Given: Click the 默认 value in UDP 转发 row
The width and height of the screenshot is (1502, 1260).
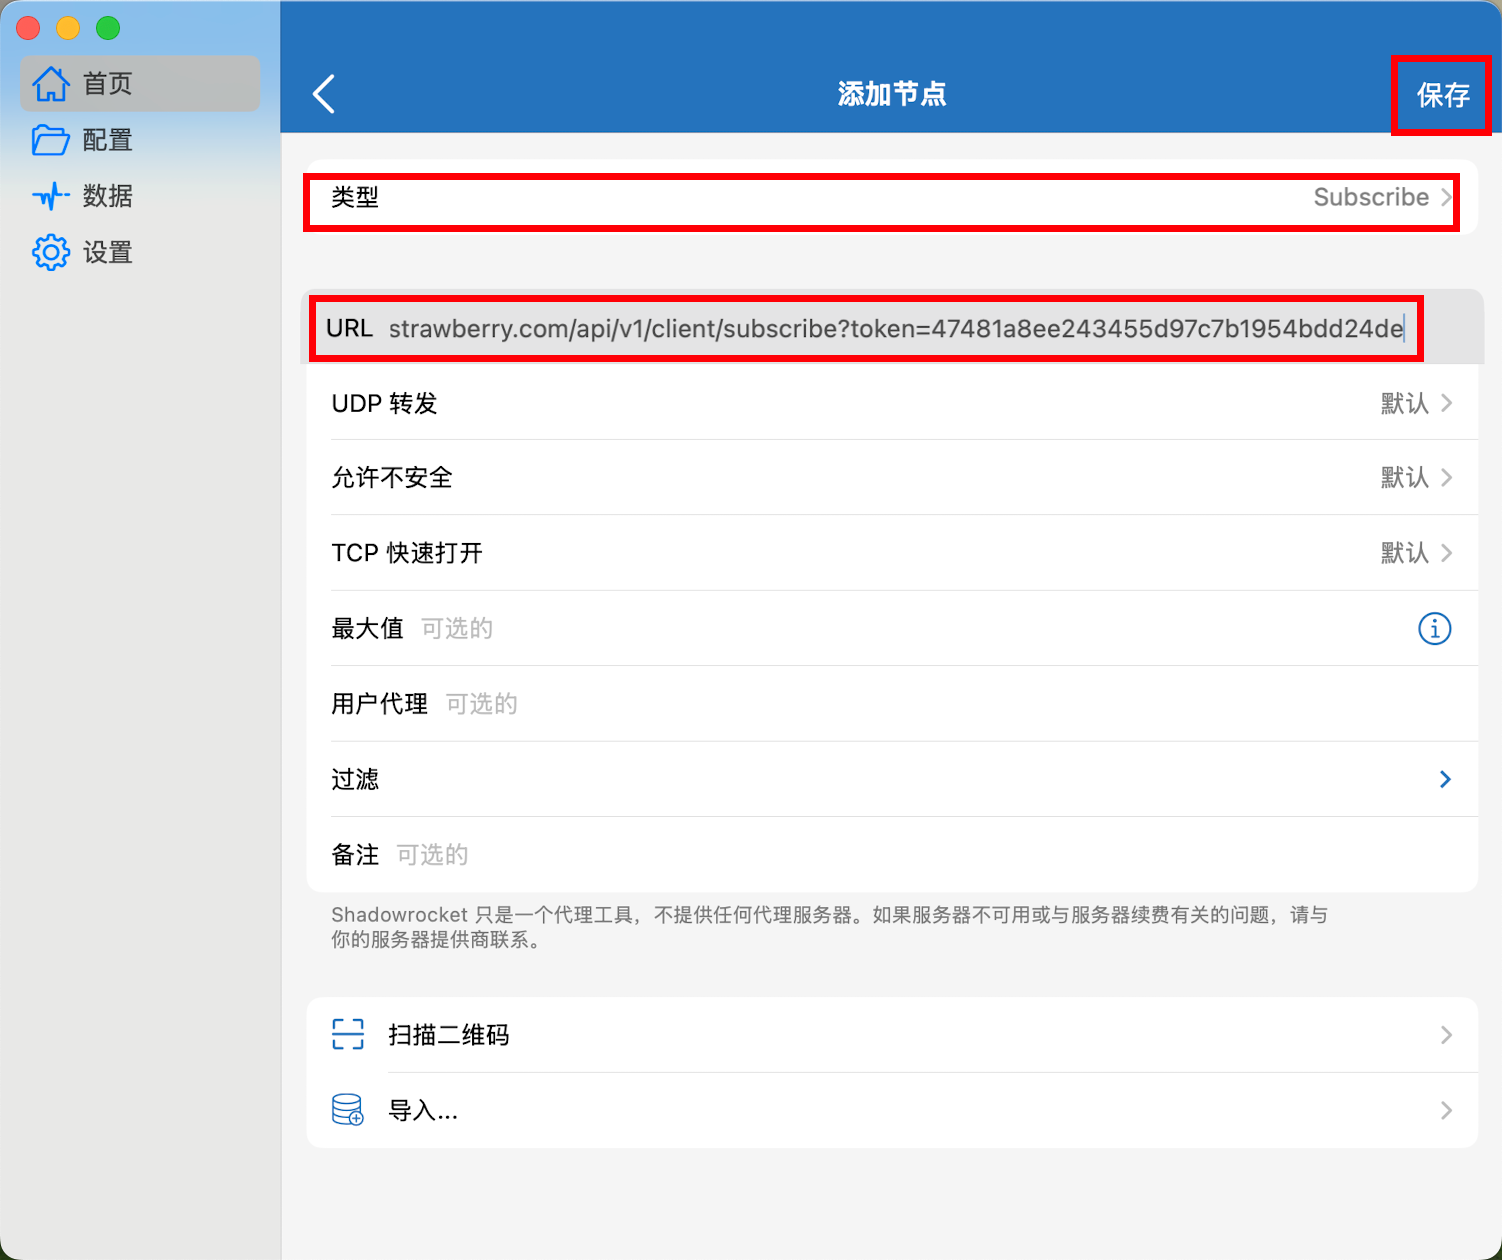Looking at the screenshot, I should tap(1405, 403).
